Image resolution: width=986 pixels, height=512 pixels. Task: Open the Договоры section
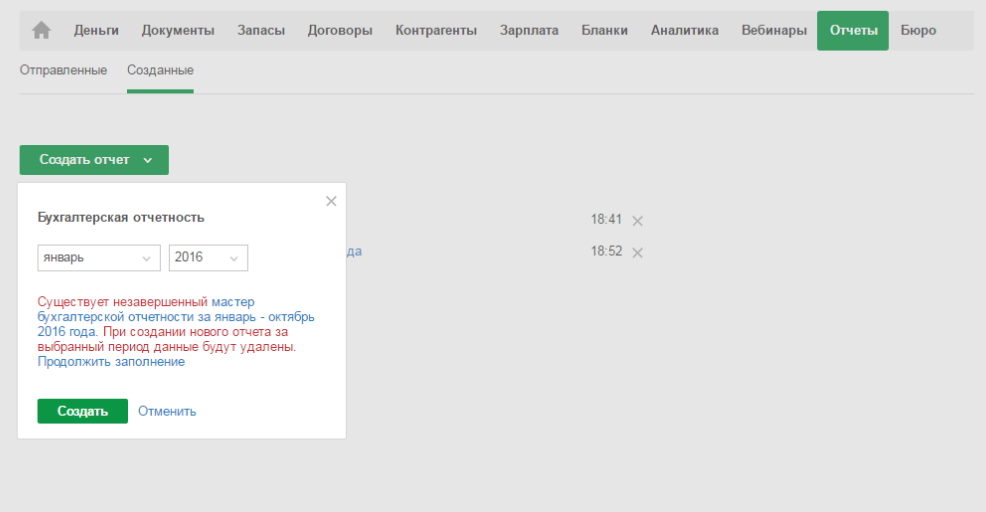pyautogui.click(x=340, y=30)
